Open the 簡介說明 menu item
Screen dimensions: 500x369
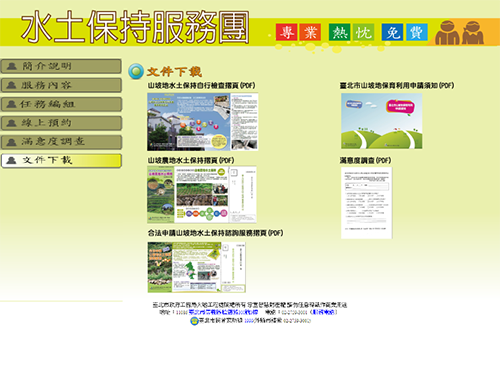point(61,66)
